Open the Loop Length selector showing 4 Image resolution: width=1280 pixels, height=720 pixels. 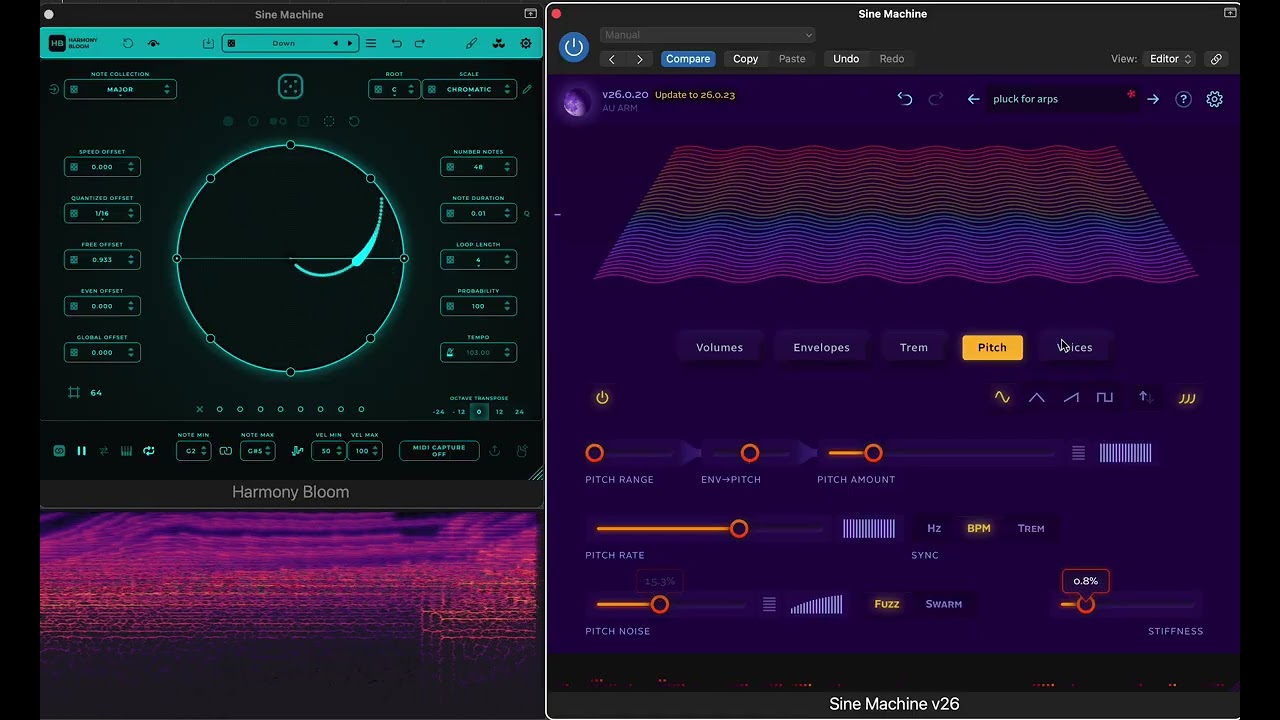click(x=478, y=260)
